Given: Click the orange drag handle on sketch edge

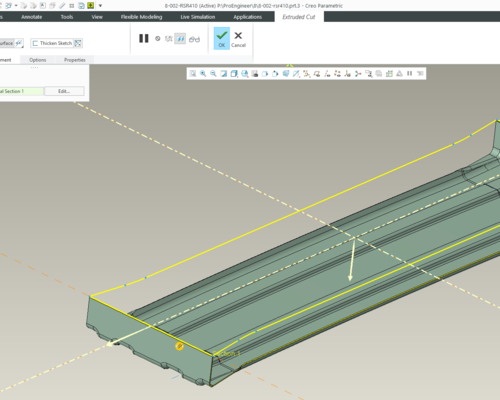Looking at the screenshot, I should coord(179,346).
